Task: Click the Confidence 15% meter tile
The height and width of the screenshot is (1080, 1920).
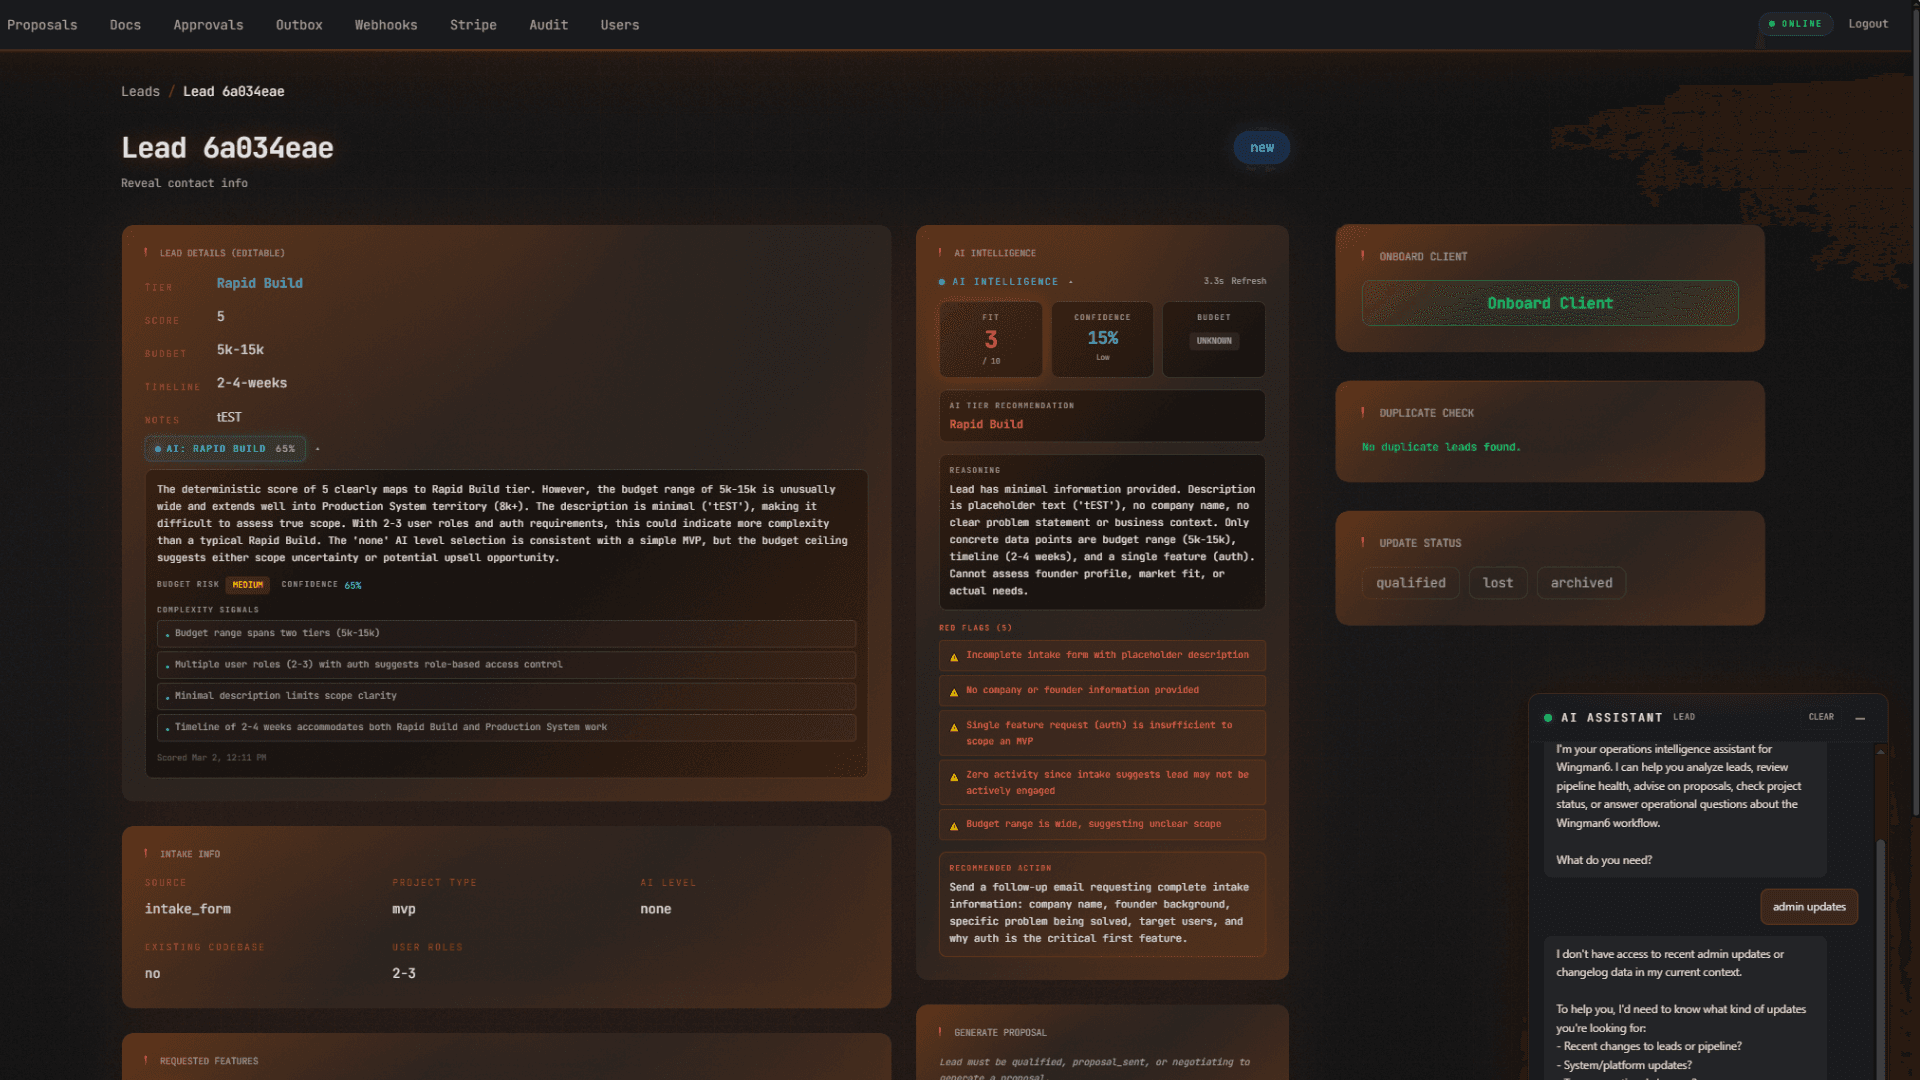Action: pos(1101,339)
